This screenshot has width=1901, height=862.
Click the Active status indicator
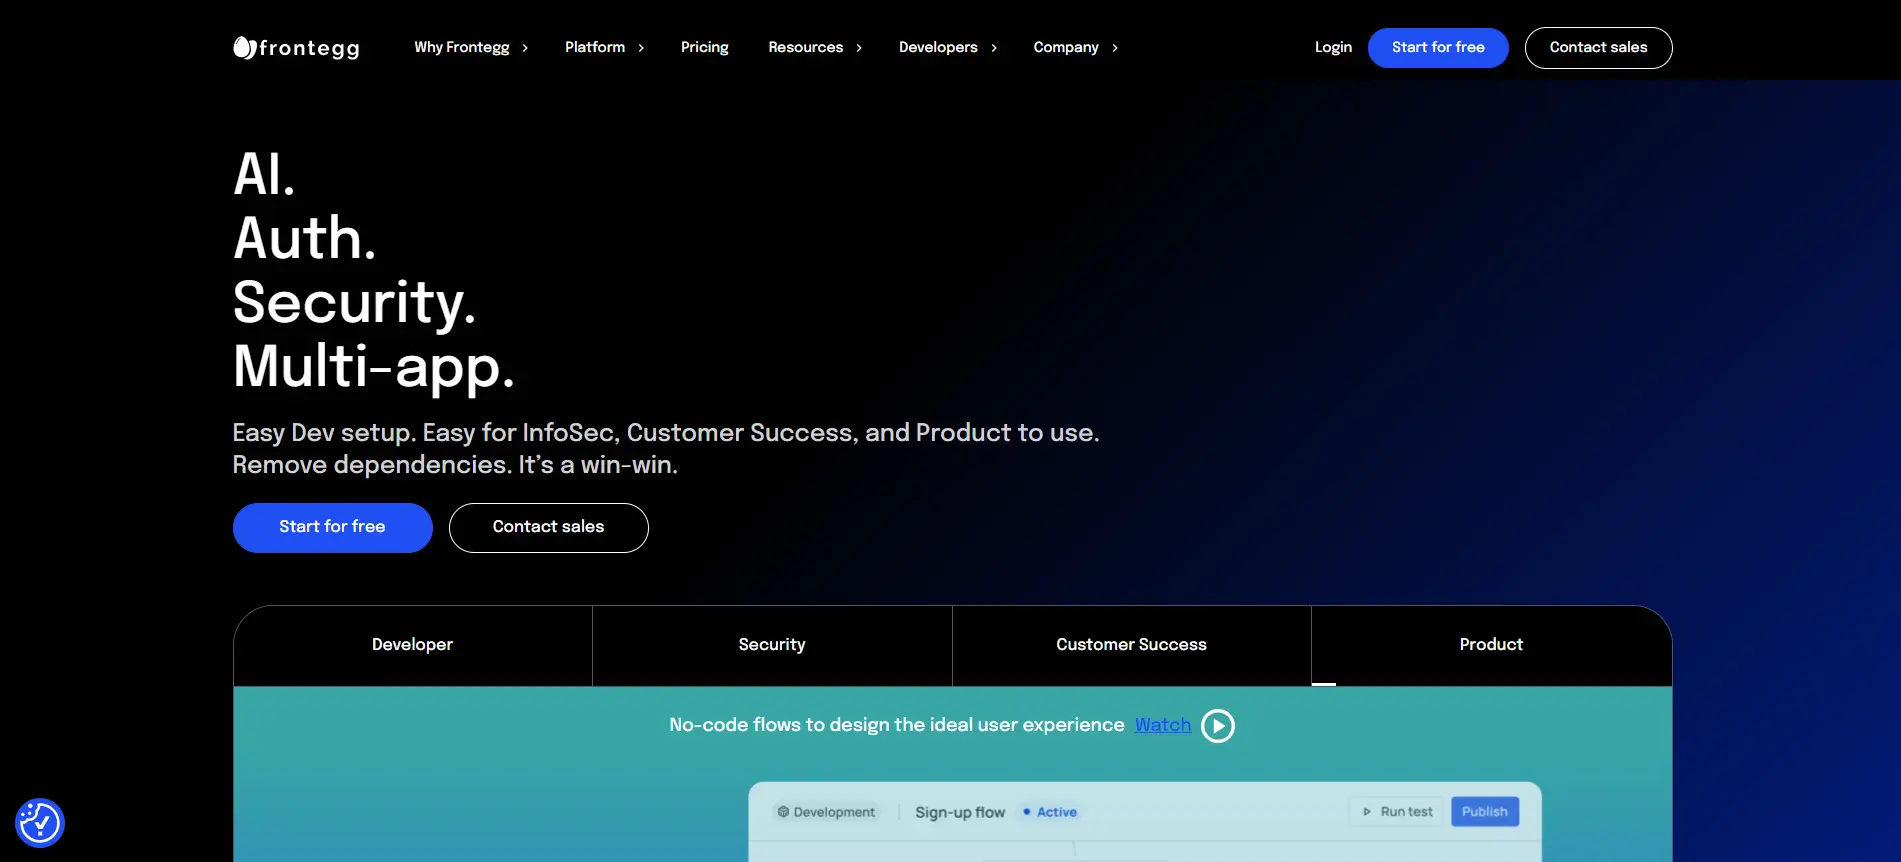point(1050,812)
